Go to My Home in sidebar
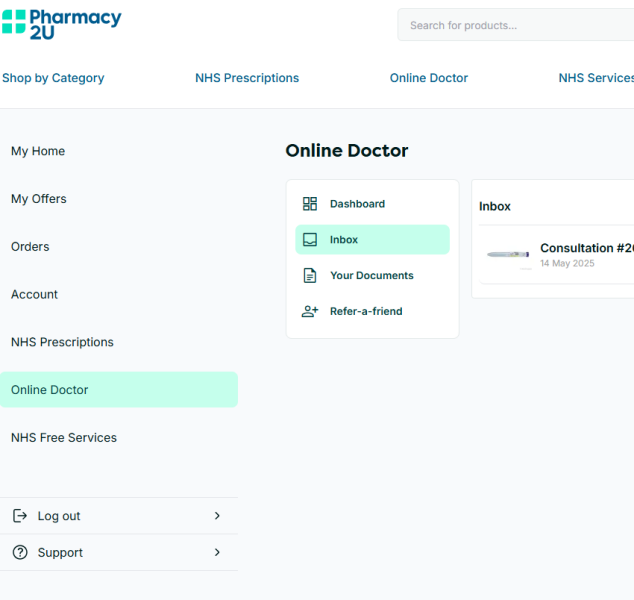This screenshot has height=600, width=634. tap(38, 151)
